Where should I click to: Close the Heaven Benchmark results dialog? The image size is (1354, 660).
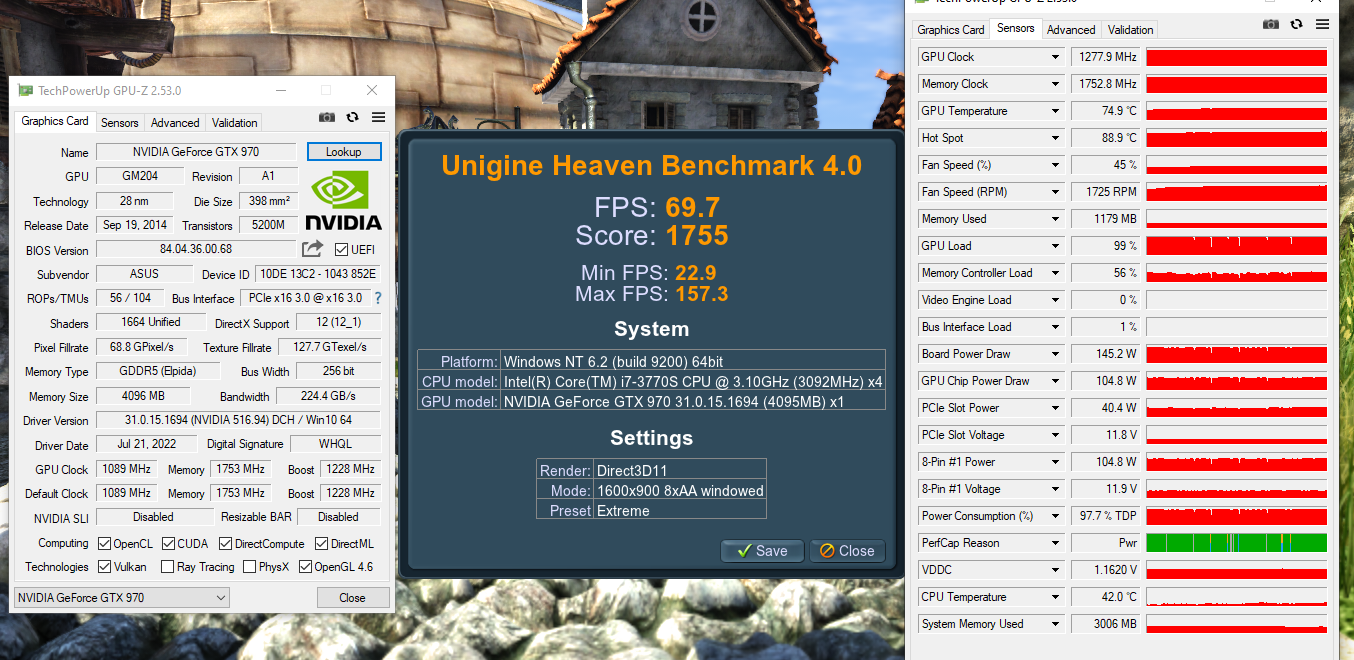coord(847,551)
